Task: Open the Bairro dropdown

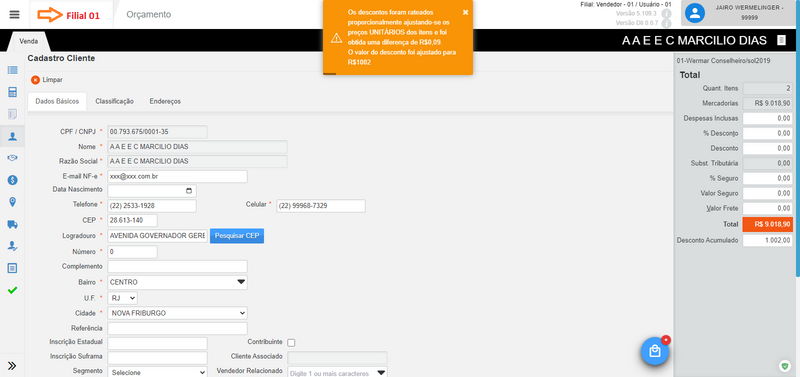Action: click(x=178, y=283)
